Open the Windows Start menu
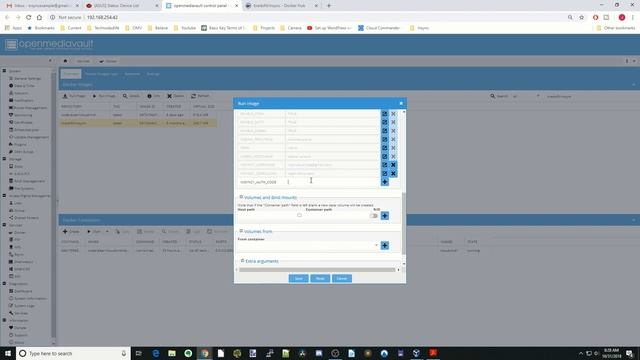 click(8, 353)
